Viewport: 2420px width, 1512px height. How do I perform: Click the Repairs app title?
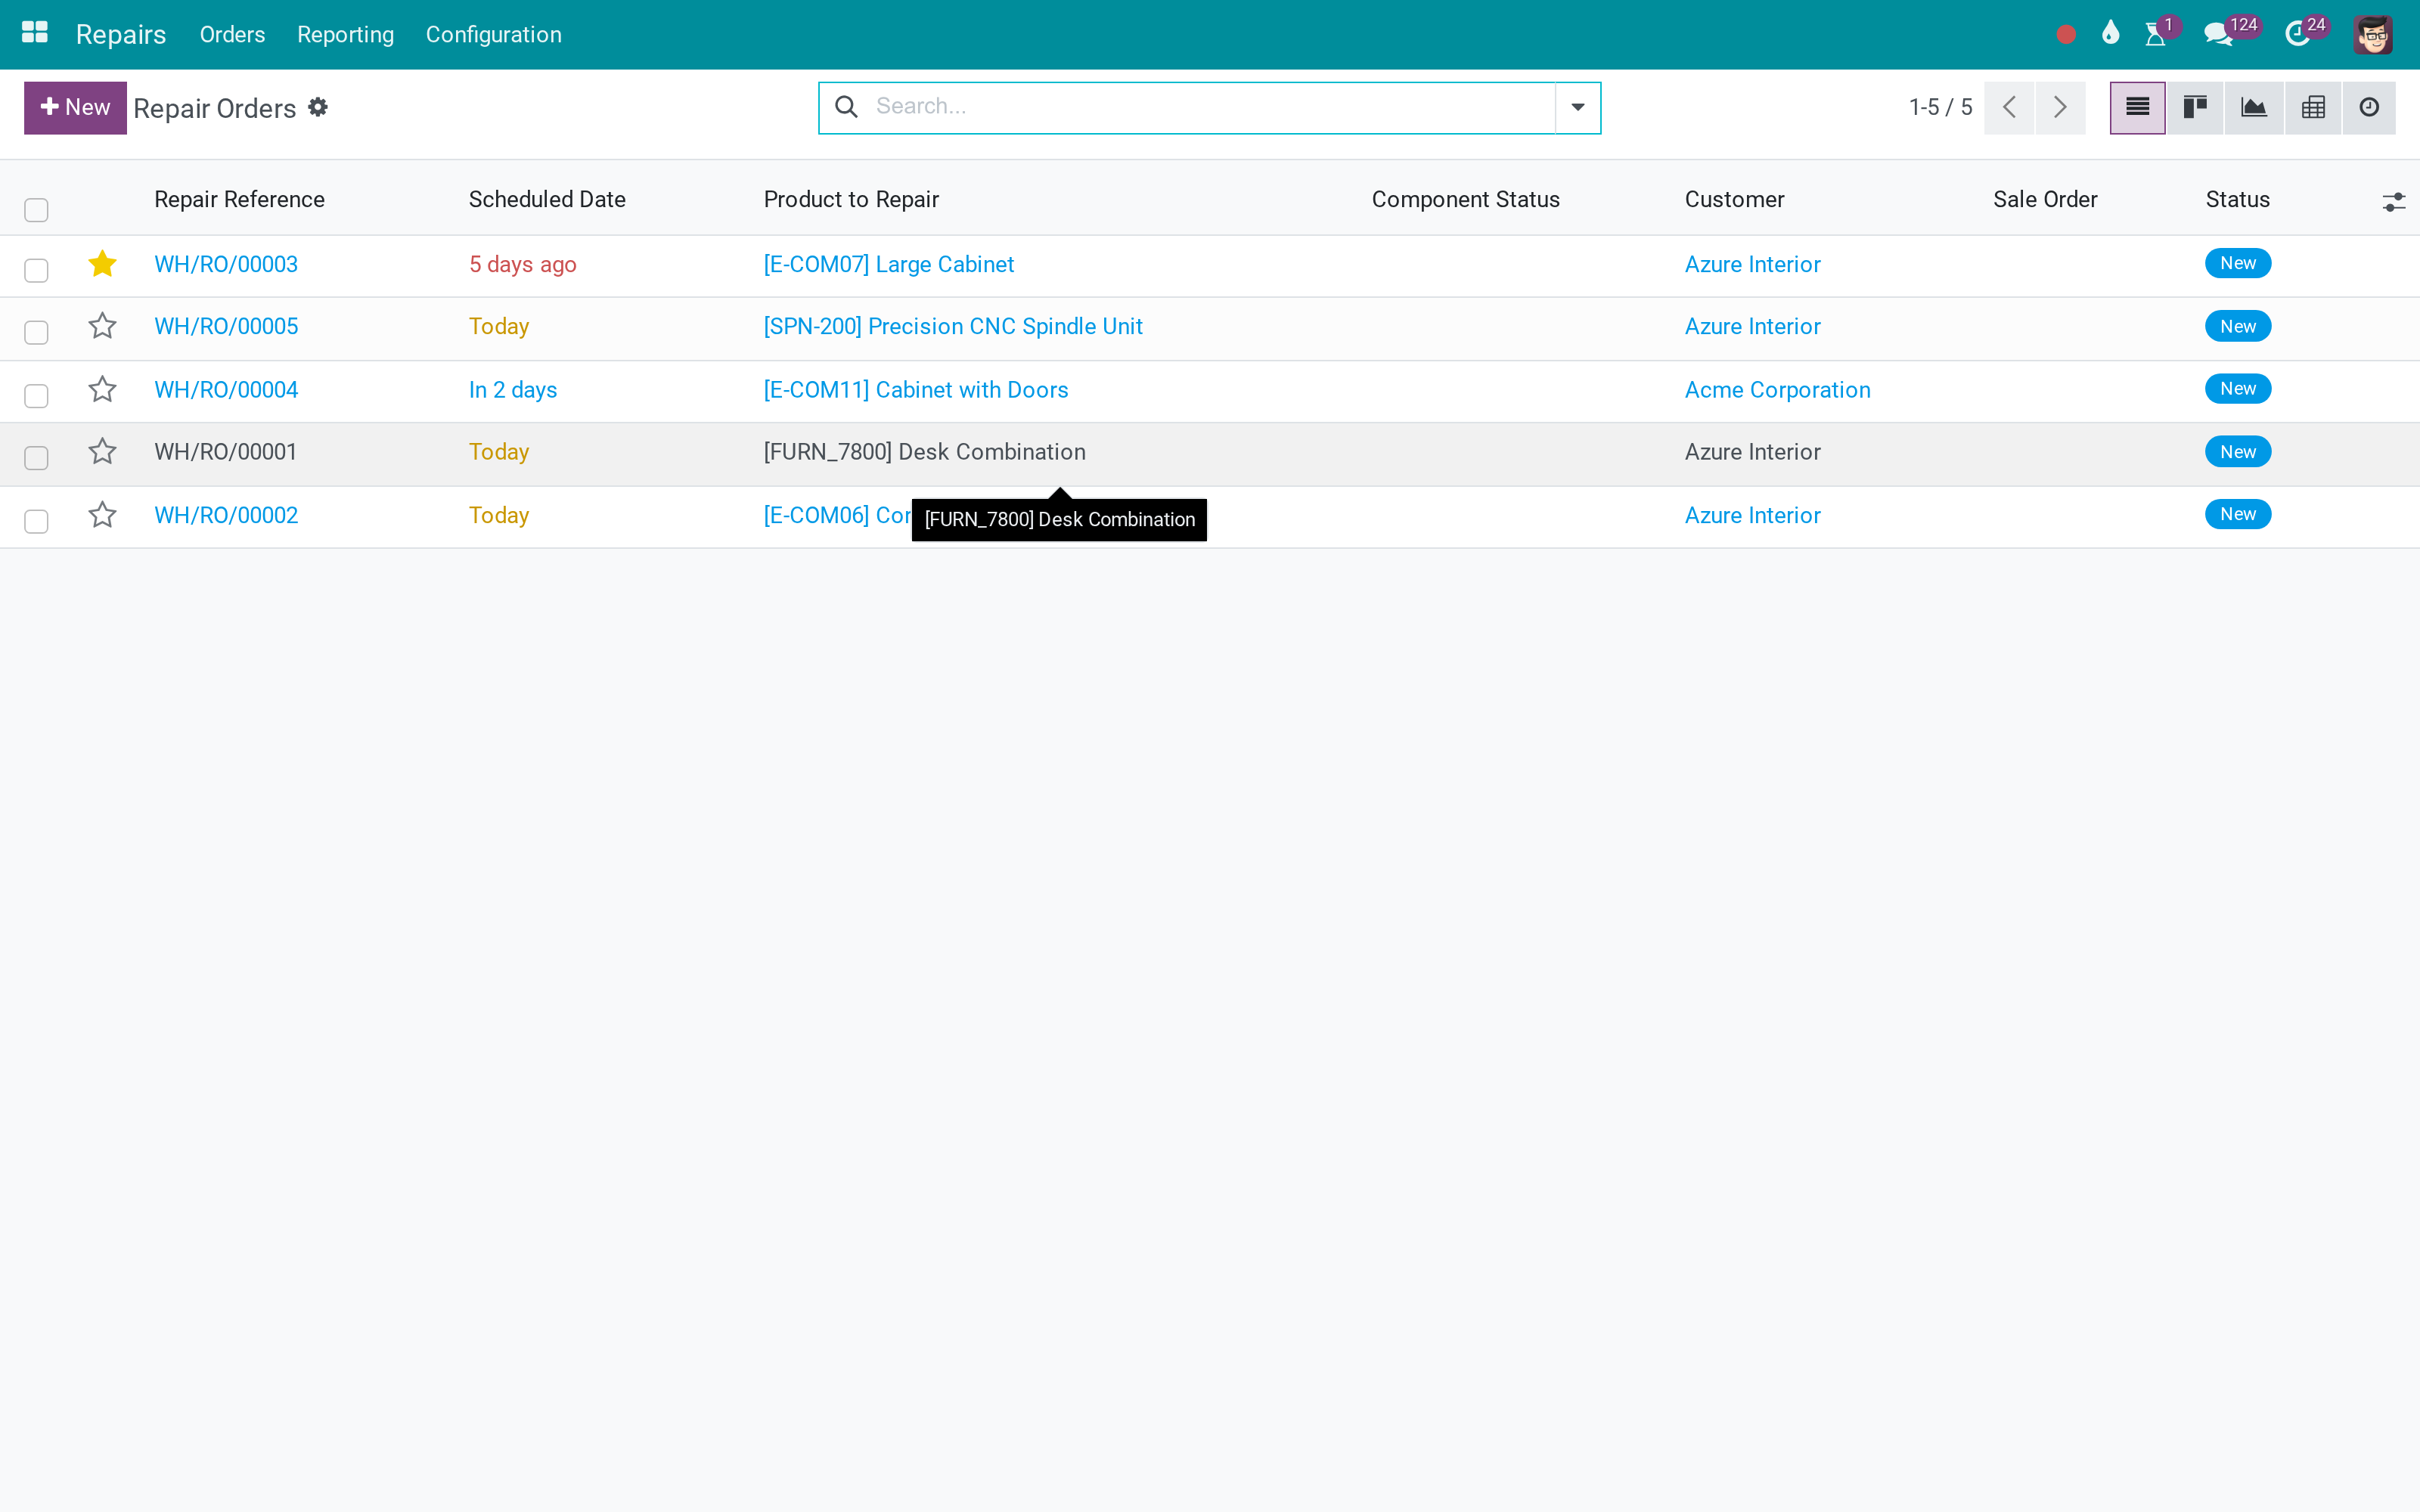121,34
